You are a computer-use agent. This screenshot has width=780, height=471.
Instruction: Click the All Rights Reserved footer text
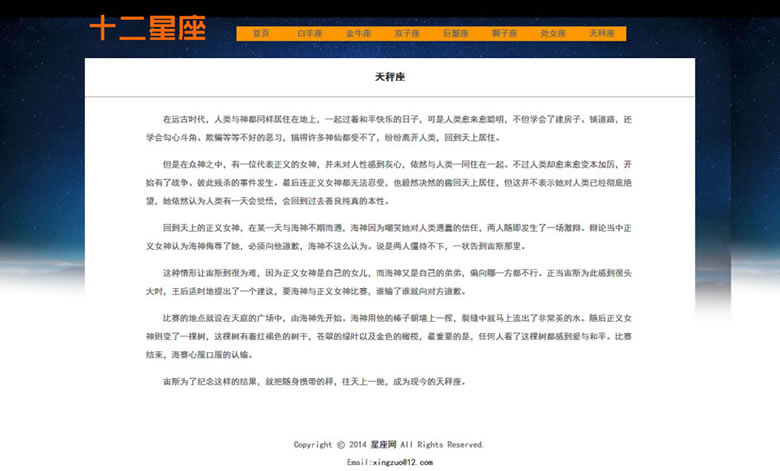point(442,444)
